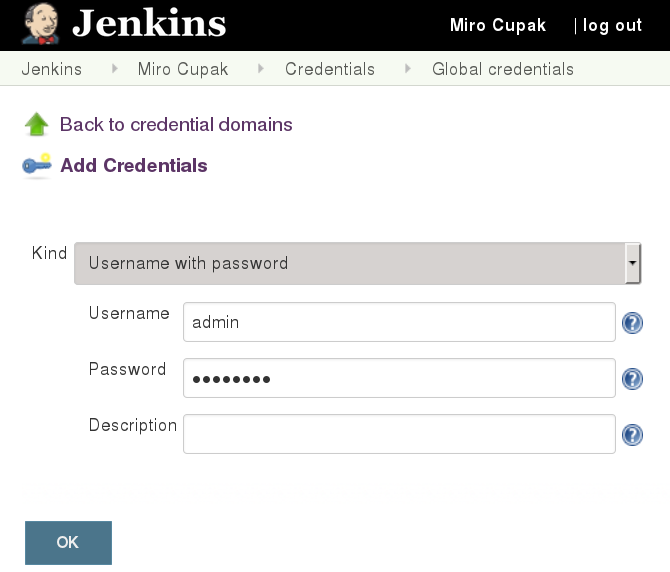670x572 pixels.
Task: Open help for the Password field
Action: [632, 379]
